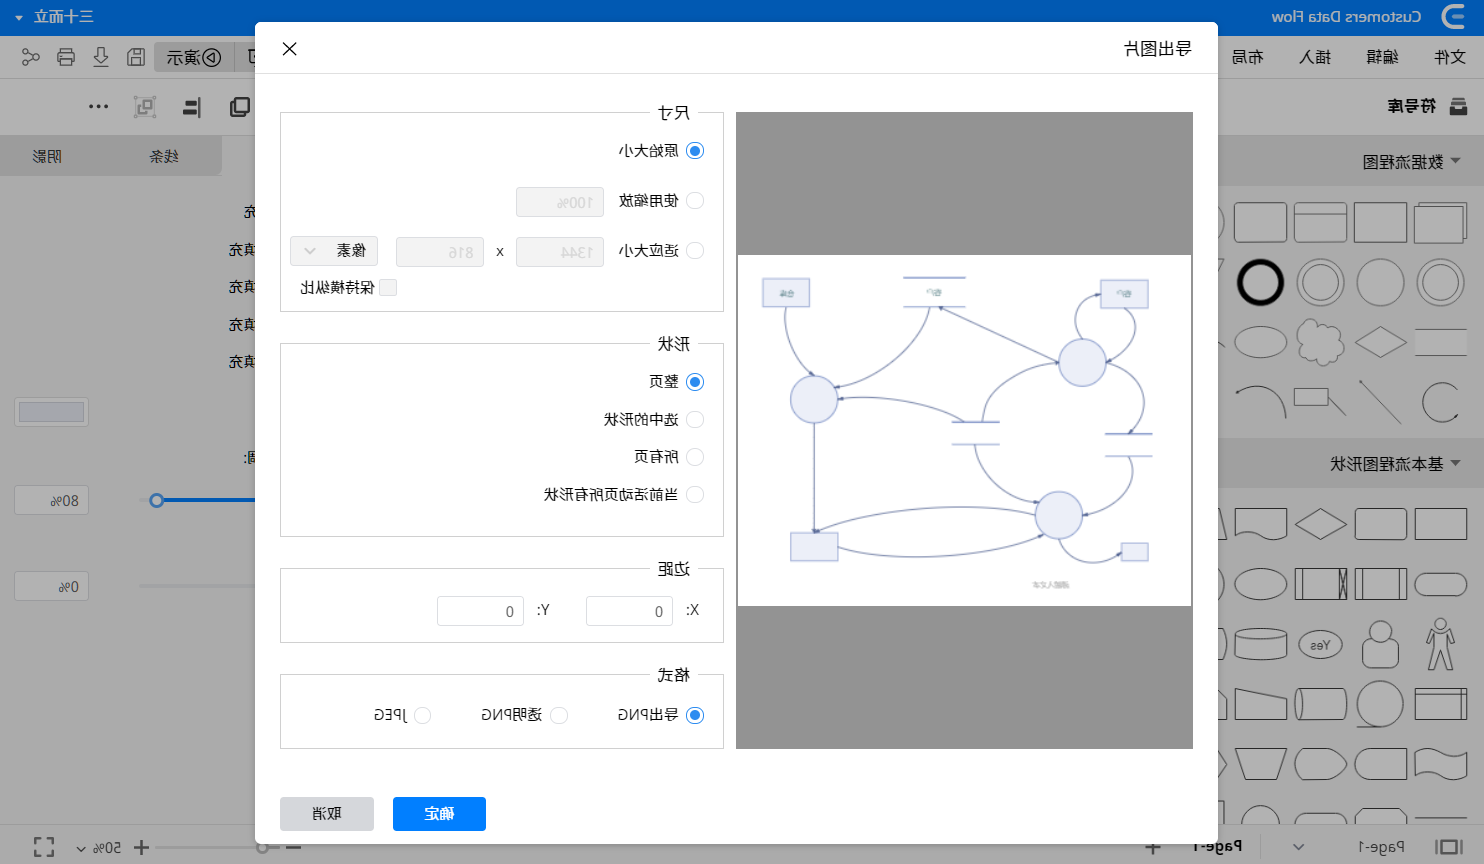Pick the thick black ring shape
Image resolution: width=1484 pixels, height=864 pixels.
(1260, 283)
